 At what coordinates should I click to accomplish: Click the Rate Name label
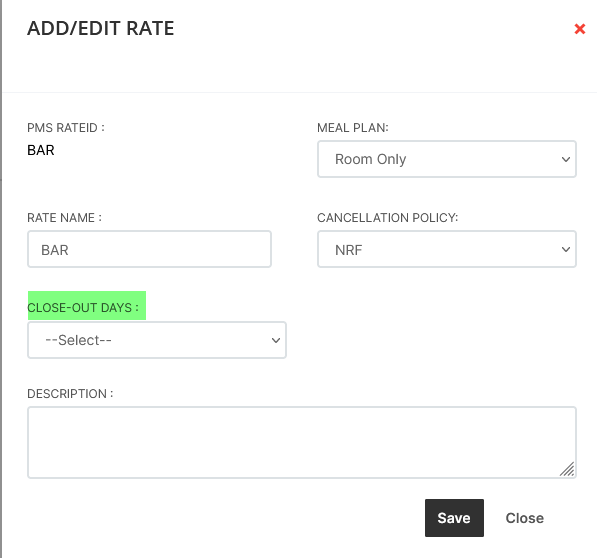[x=64, y=218]
